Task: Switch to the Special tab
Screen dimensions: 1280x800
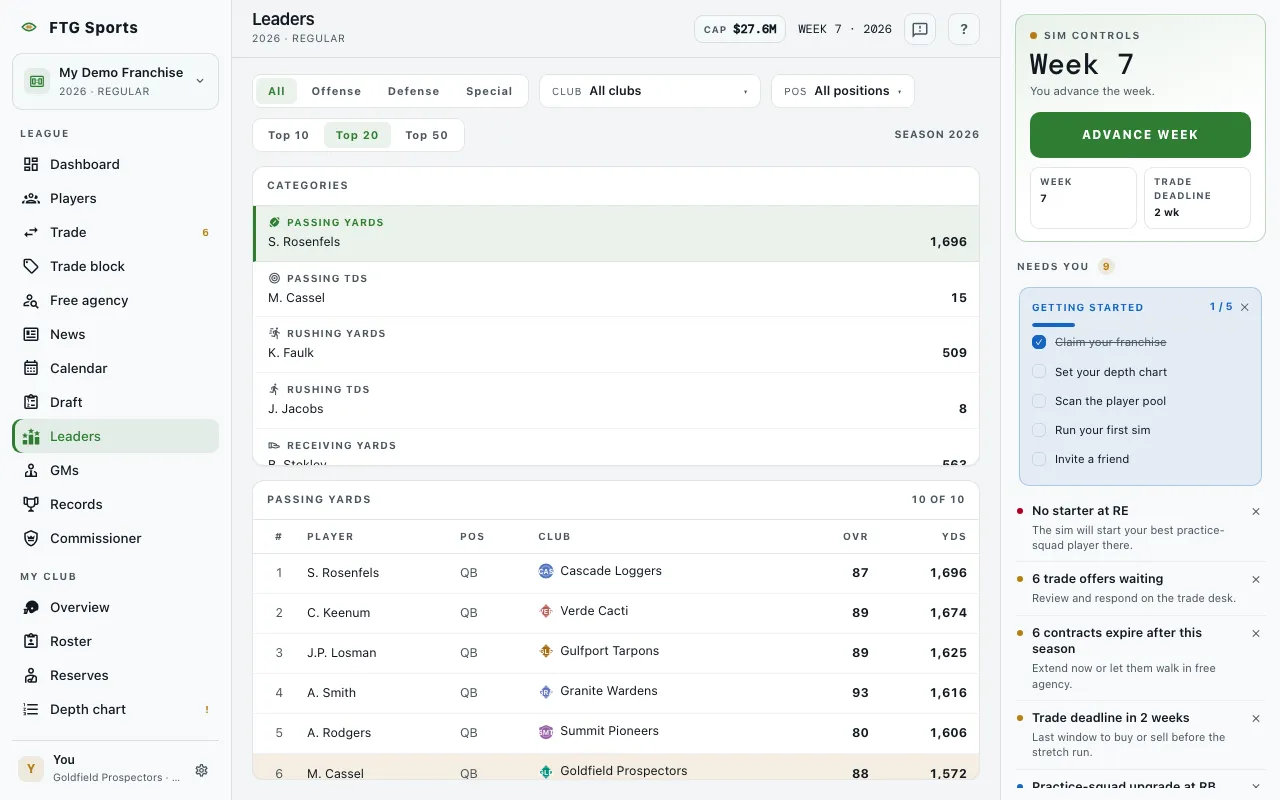Action: (489, 91)
